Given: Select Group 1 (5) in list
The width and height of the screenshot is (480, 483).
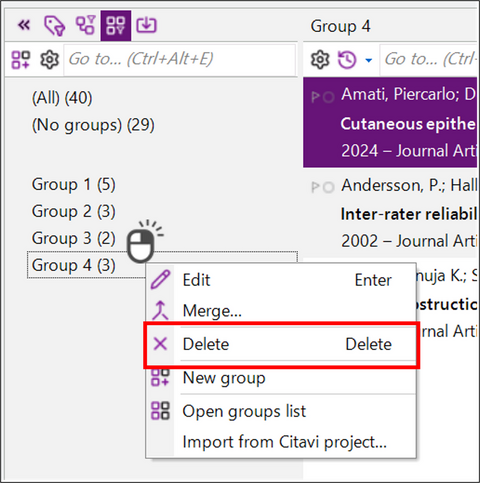Looking at the screenshot, I should [x=74, y=184].
